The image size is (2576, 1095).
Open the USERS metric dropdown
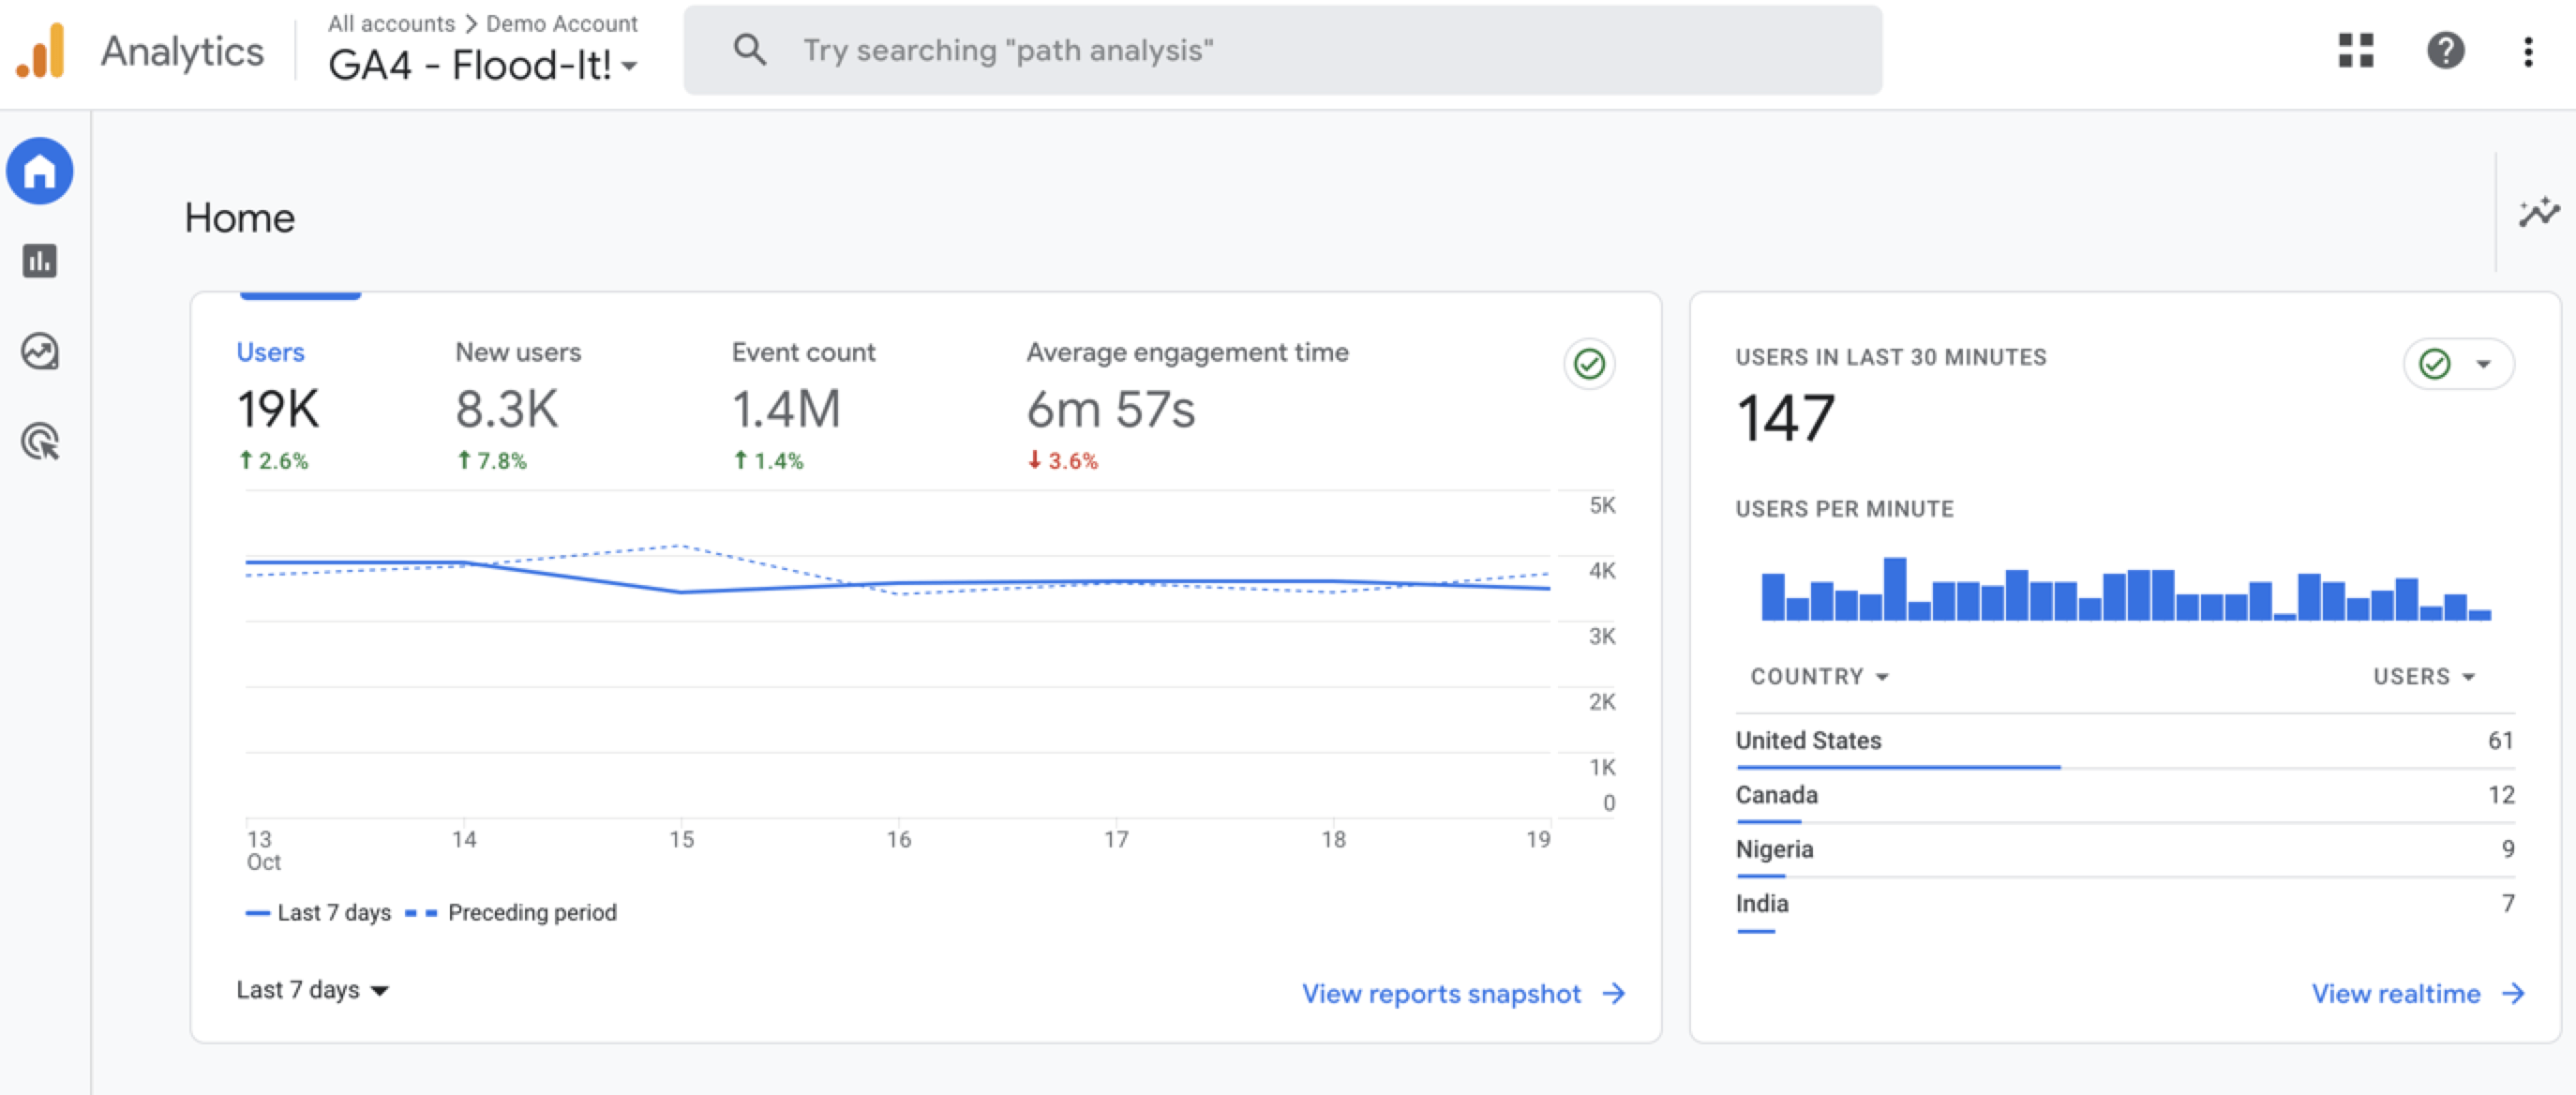pos(2423,677)
